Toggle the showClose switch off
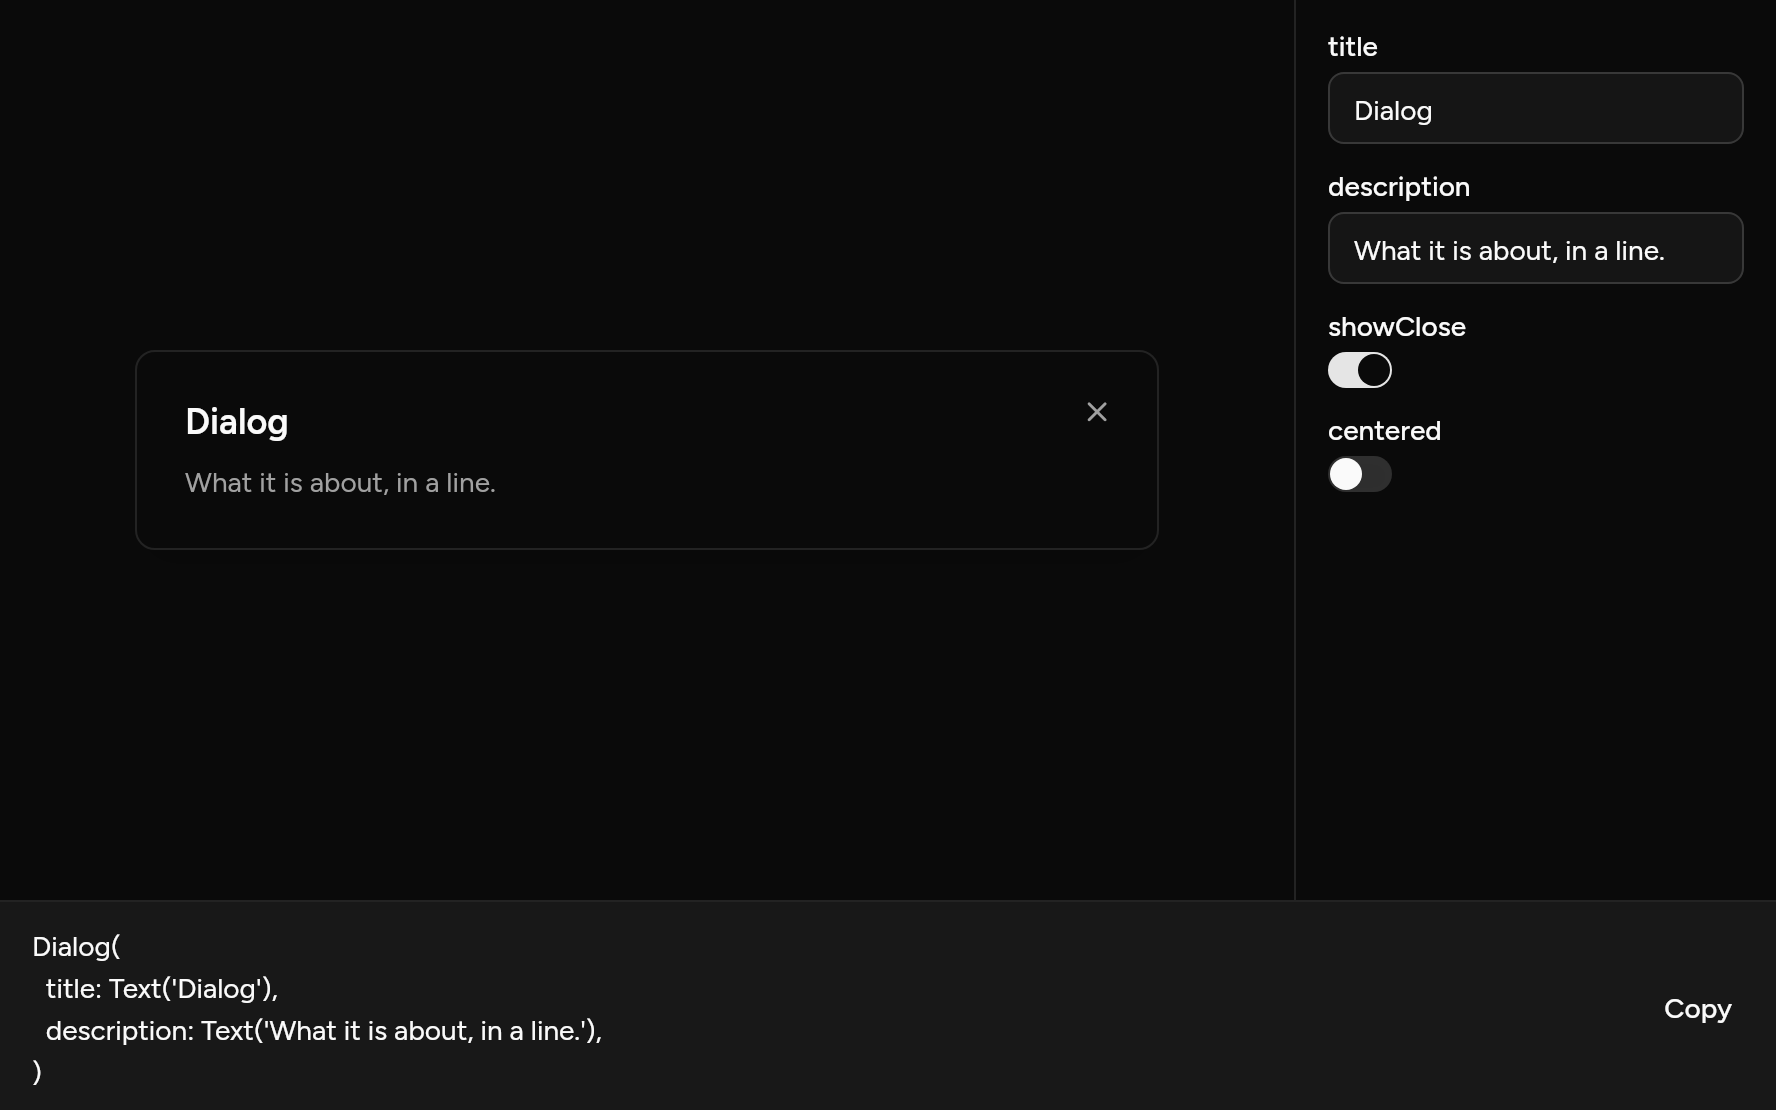Viewport: 1776px width, 1110px height. (1359, 370)
